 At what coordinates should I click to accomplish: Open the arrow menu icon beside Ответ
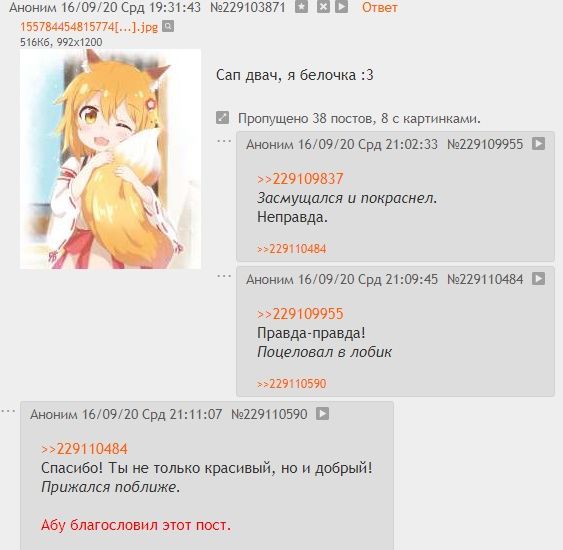click(x=341, y=6)
